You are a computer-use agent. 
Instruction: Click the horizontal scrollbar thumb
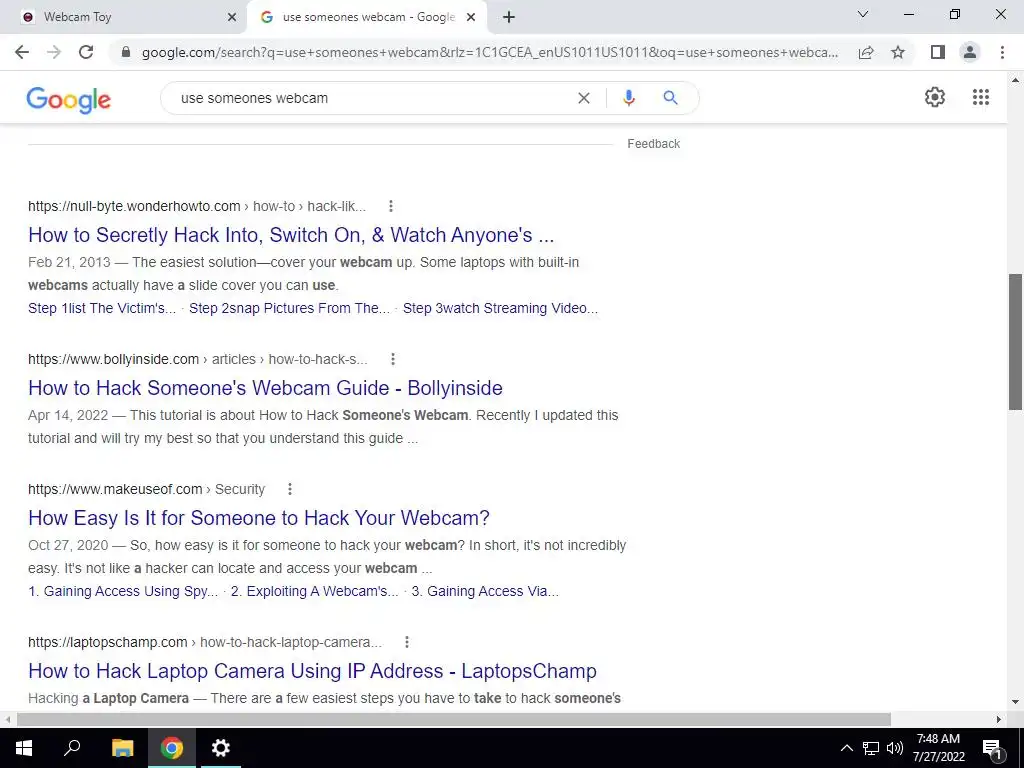(454, 720)
